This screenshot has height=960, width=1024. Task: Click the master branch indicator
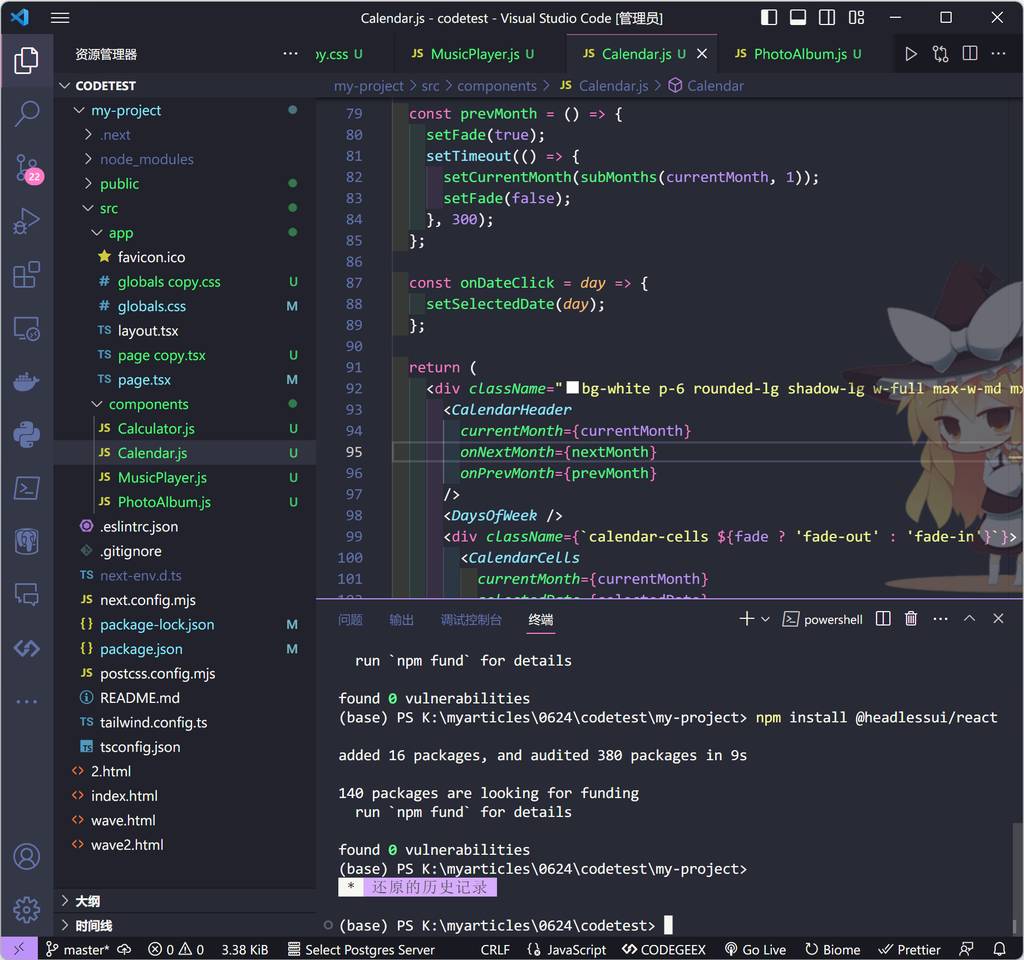point(78,949)
